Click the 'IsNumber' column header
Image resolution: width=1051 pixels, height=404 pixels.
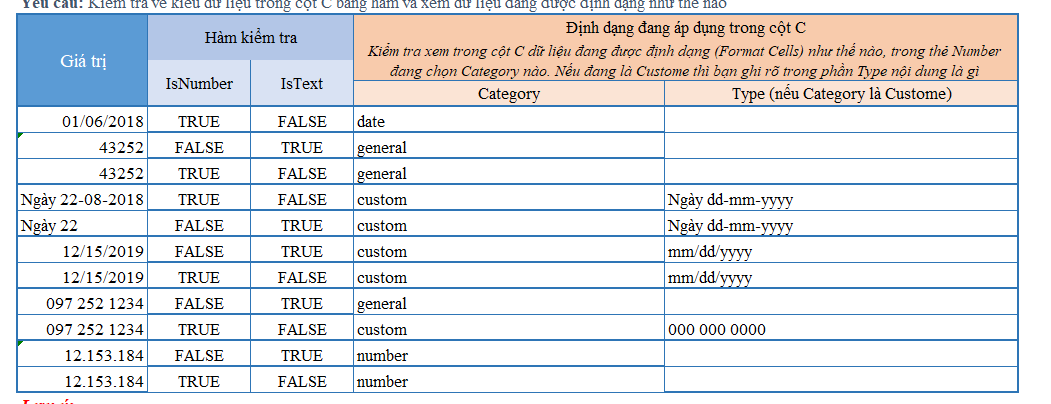[x=199, y=83]
